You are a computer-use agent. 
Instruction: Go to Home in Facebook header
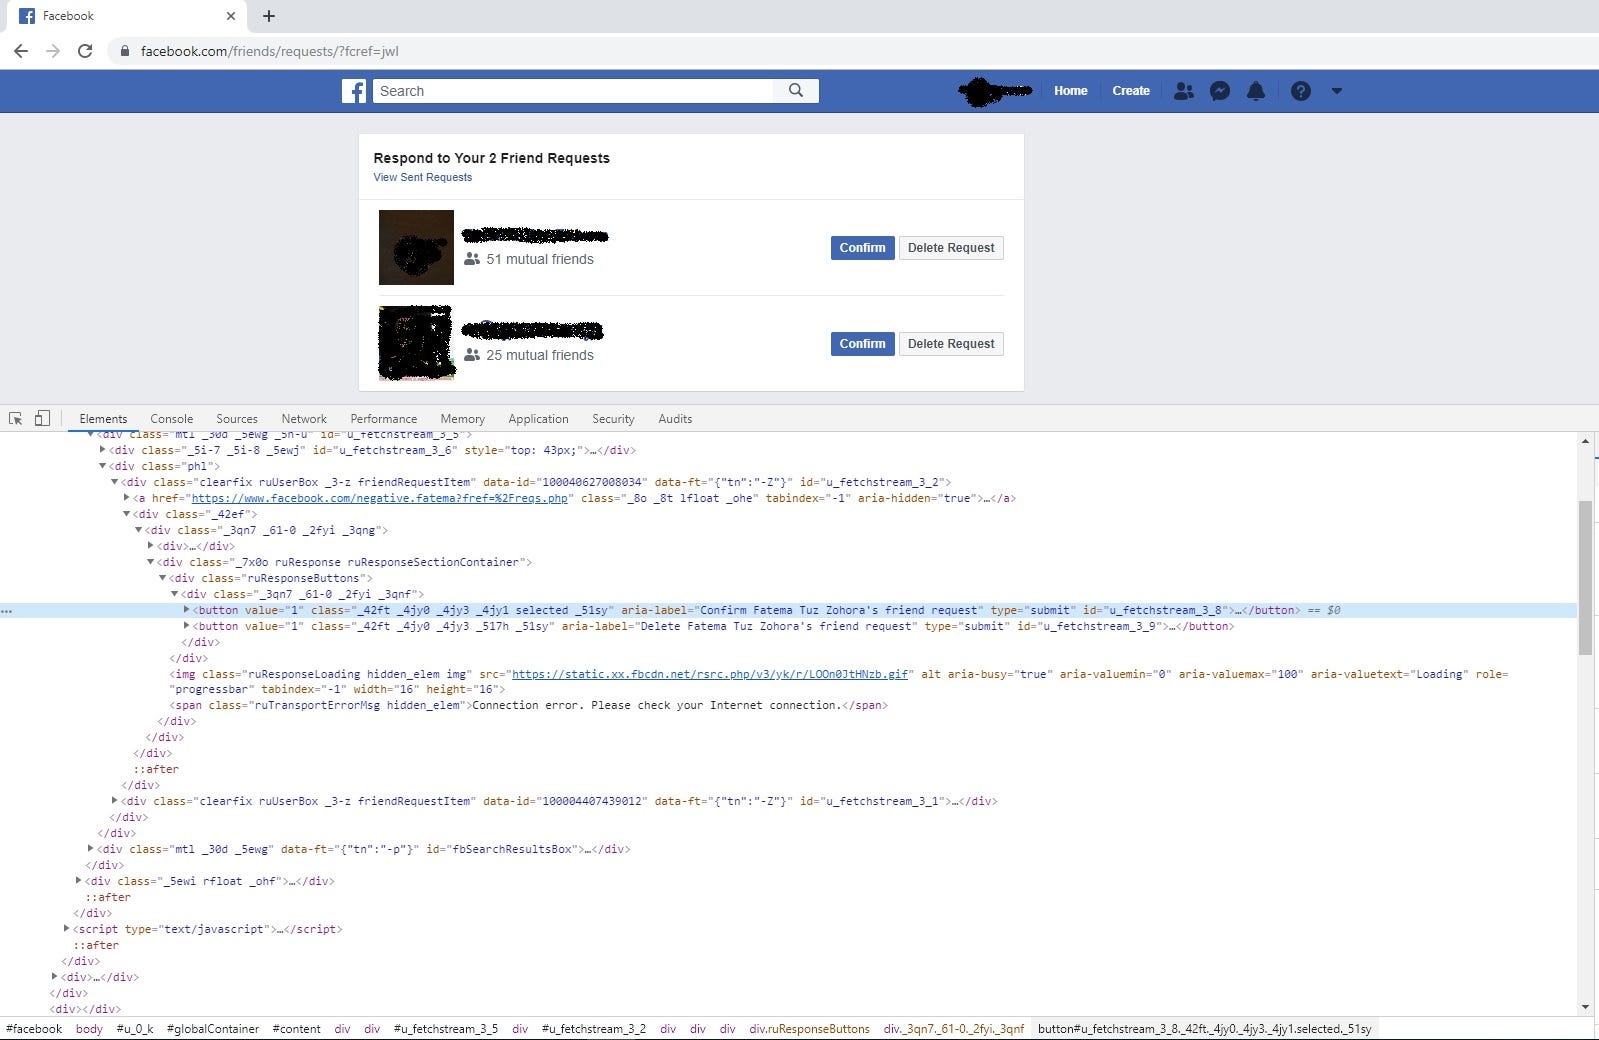[x=1070, y=91]
